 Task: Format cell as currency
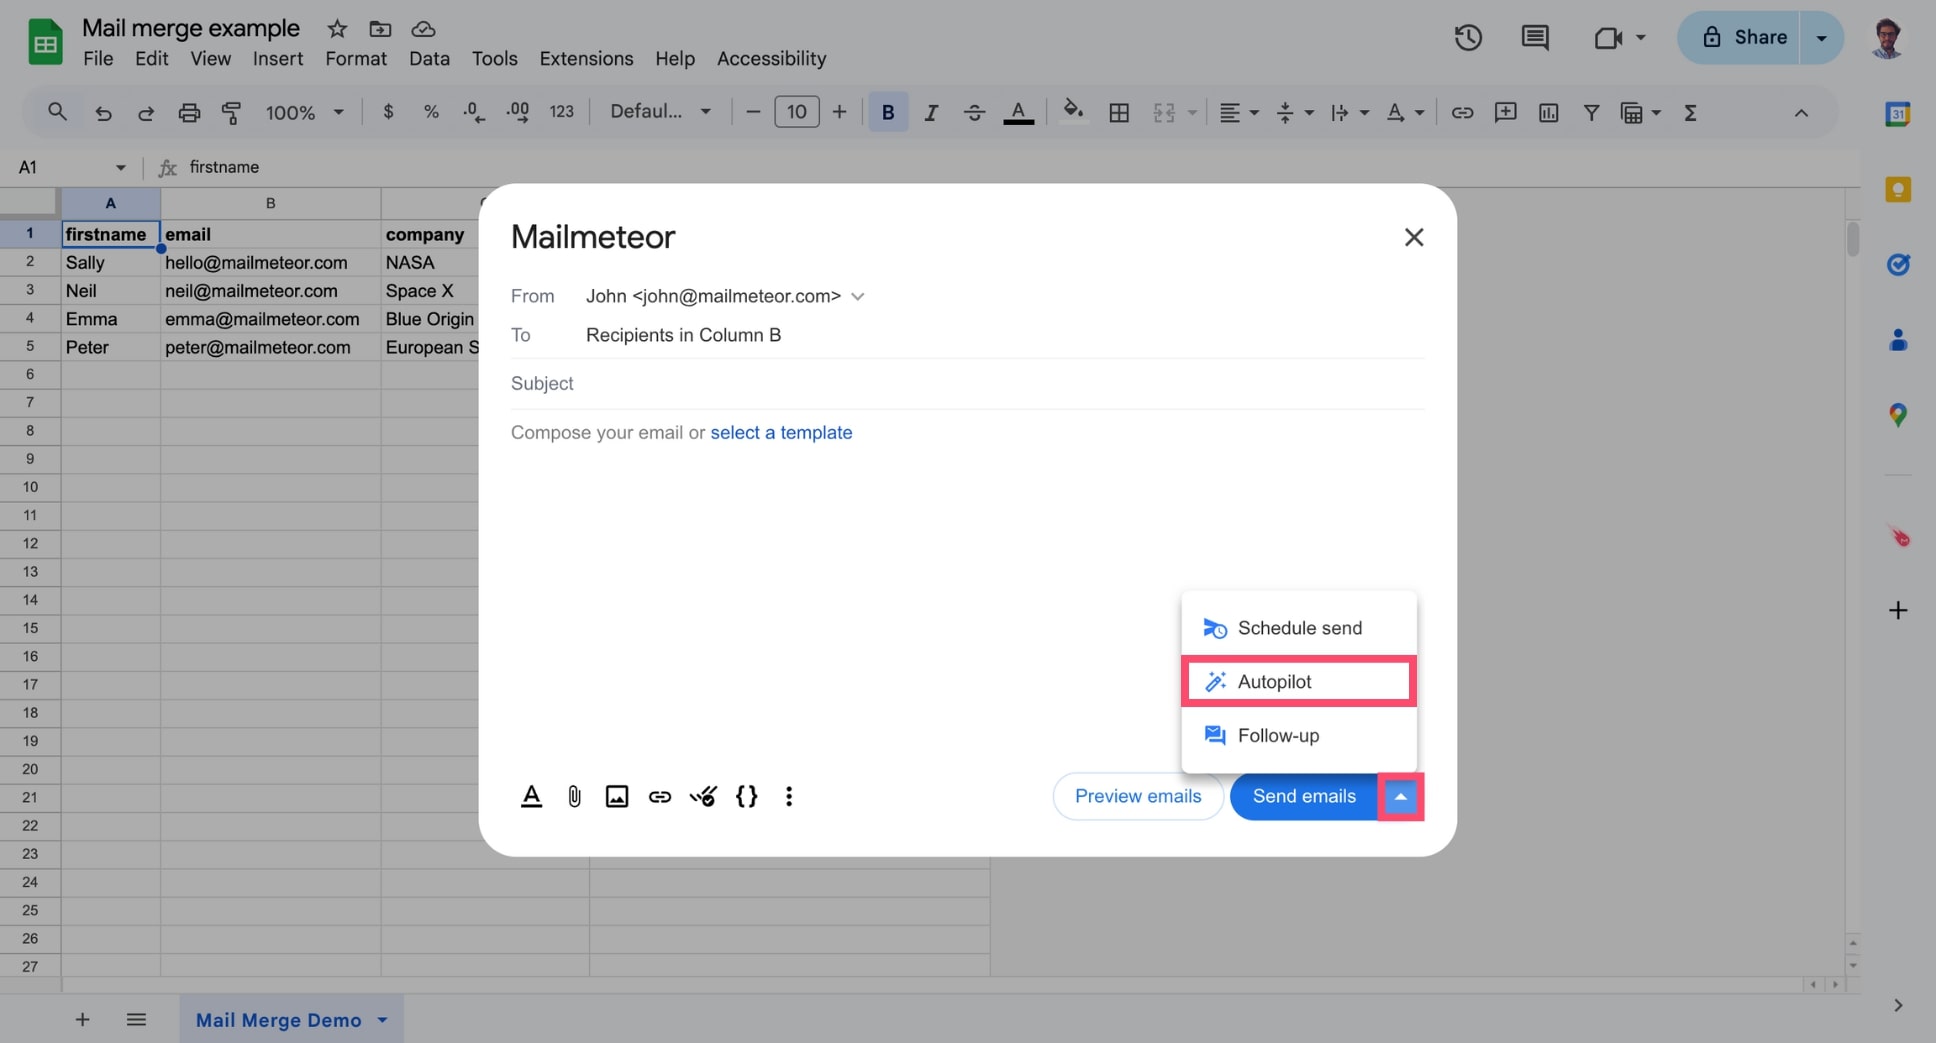coord(388,112)
